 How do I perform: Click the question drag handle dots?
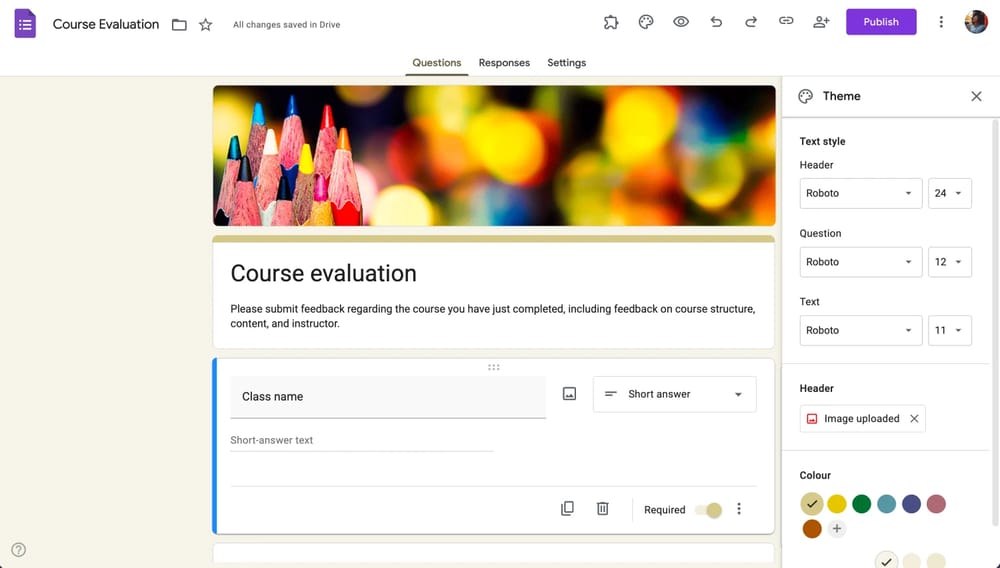tap(494, 367)
